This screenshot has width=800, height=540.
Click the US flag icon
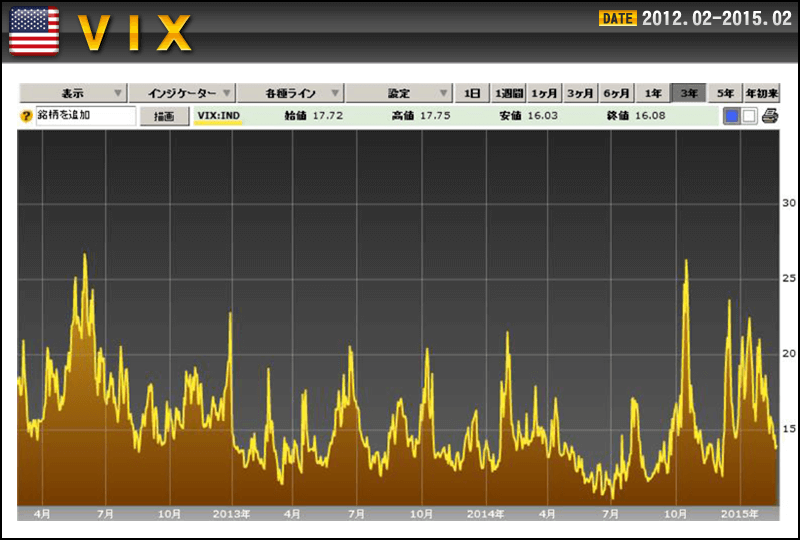[x=34, y=31]
